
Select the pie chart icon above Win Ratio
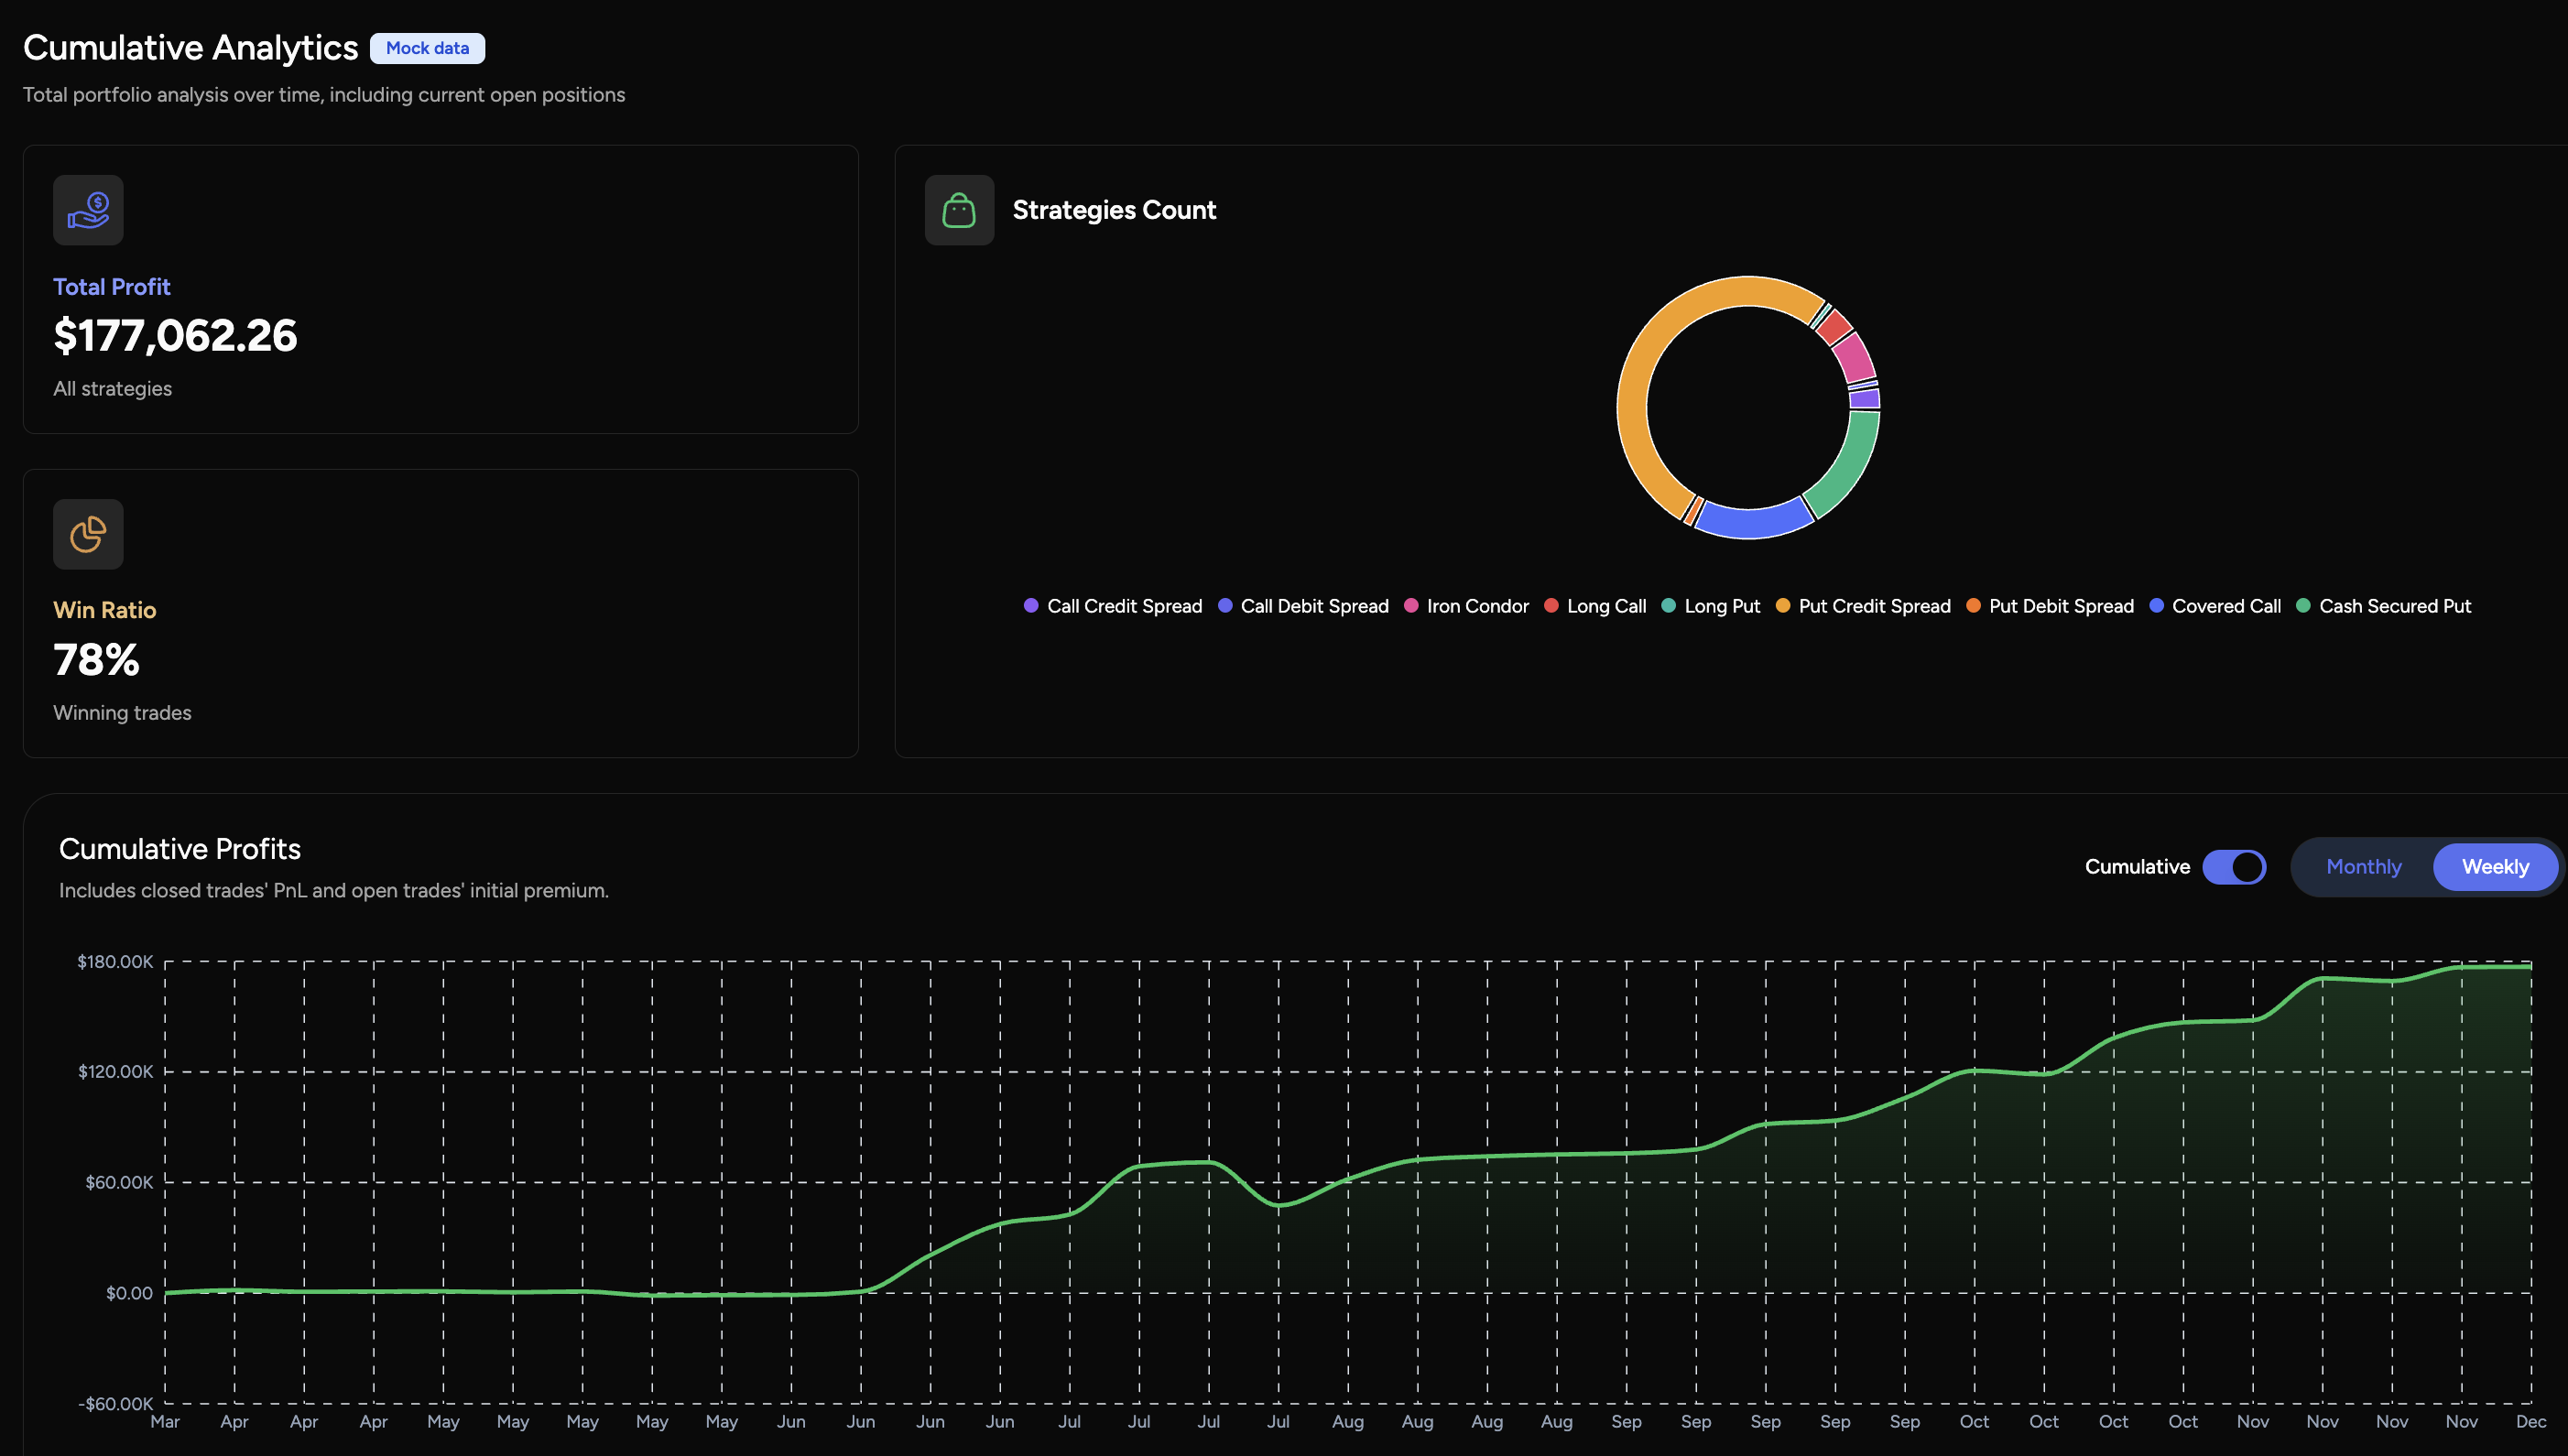tap(88, 534)
